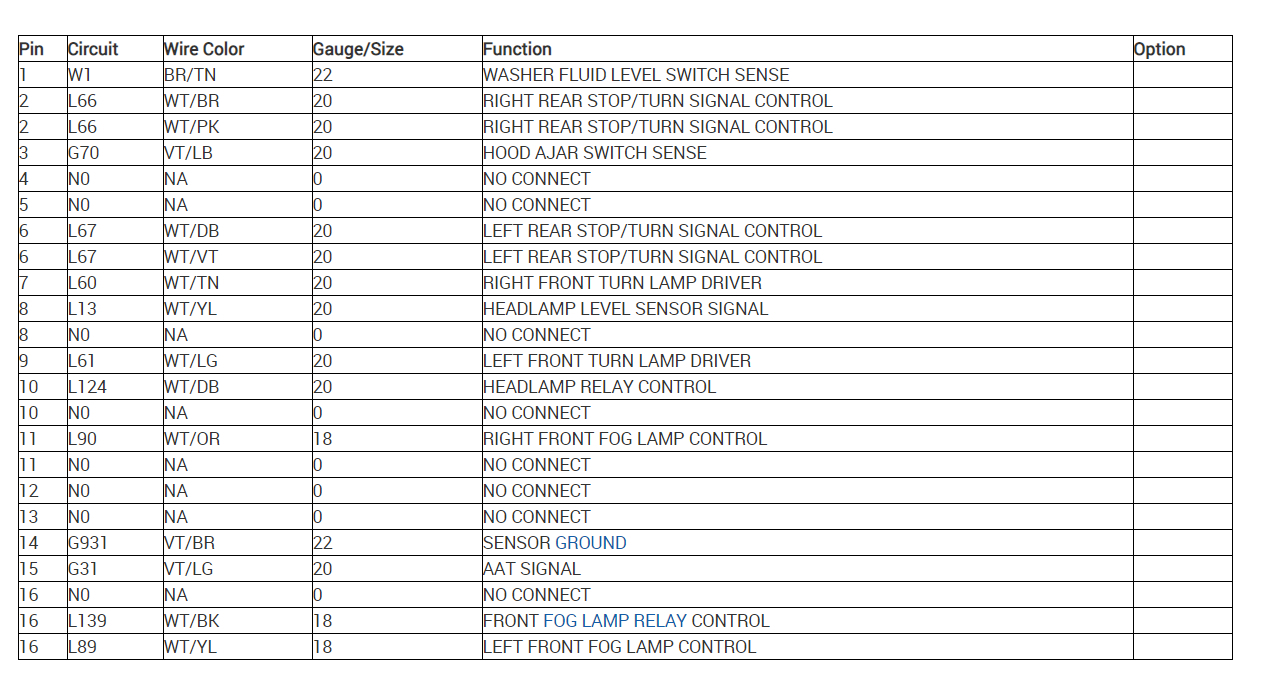This screenshot has width=1263, height=681.
Task: Select the HEADLAMP LEVEL SENSOR SIGNAL cell
Action: coord(625,309)
